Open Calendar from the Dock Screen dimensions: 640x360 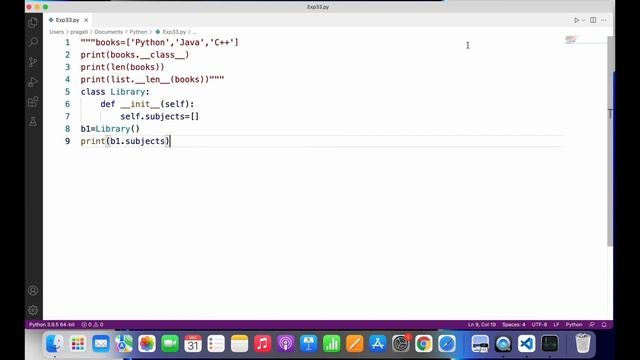click(x=193, y=344)
